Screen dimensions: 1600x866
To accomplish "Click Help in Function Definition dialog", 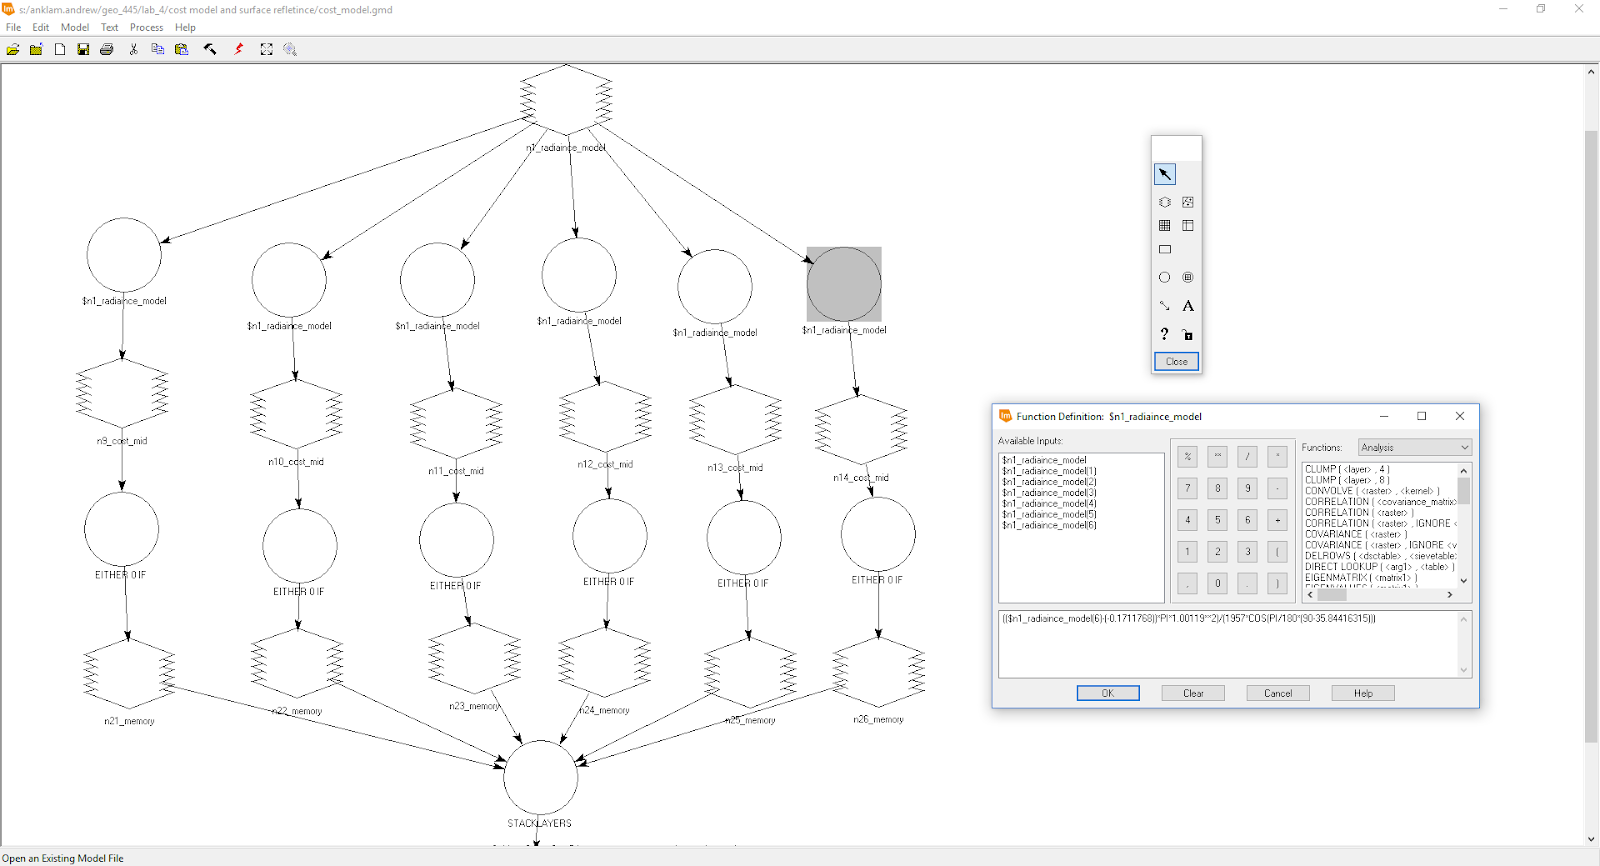I will pos(1363,693).
